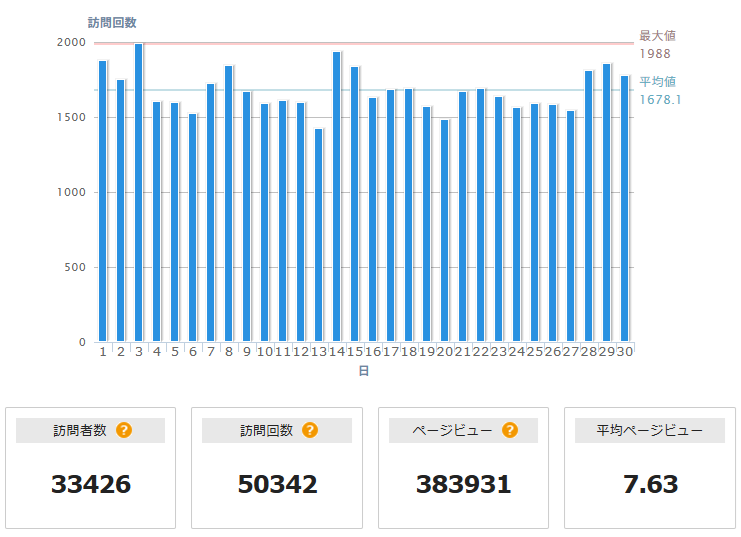This screenshot has width=741, height=537.
Task: Select the bar for day 23
Action: click(x=498, y=219)
